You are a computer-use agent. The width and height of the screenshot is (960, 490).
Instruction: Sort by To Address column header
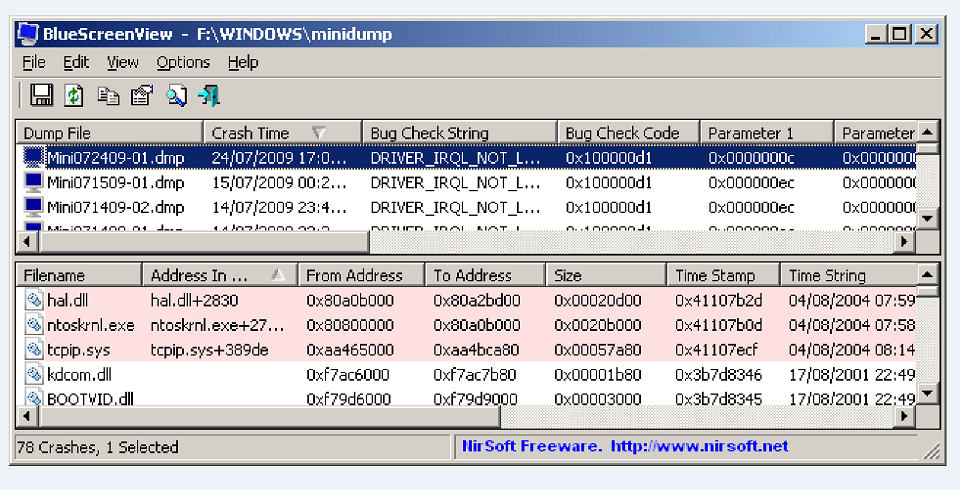point(486,275)
